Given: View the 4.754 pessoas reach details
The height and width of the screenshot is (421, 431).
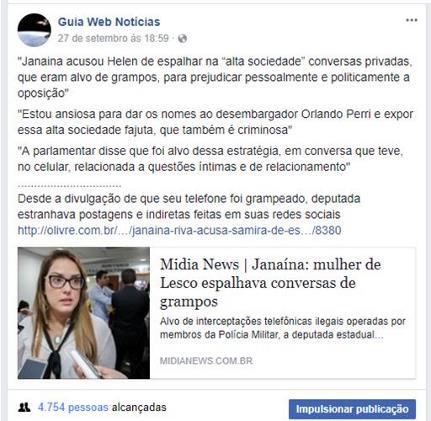Looking at the screenshot, I should pyautogui.click(x=73, y=407).
